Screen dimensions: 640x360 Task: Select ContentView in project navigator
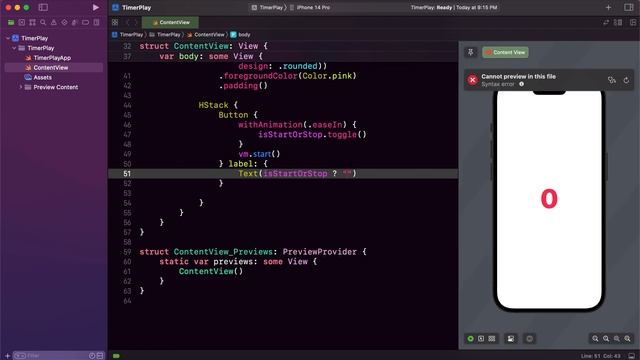point(53,68)
